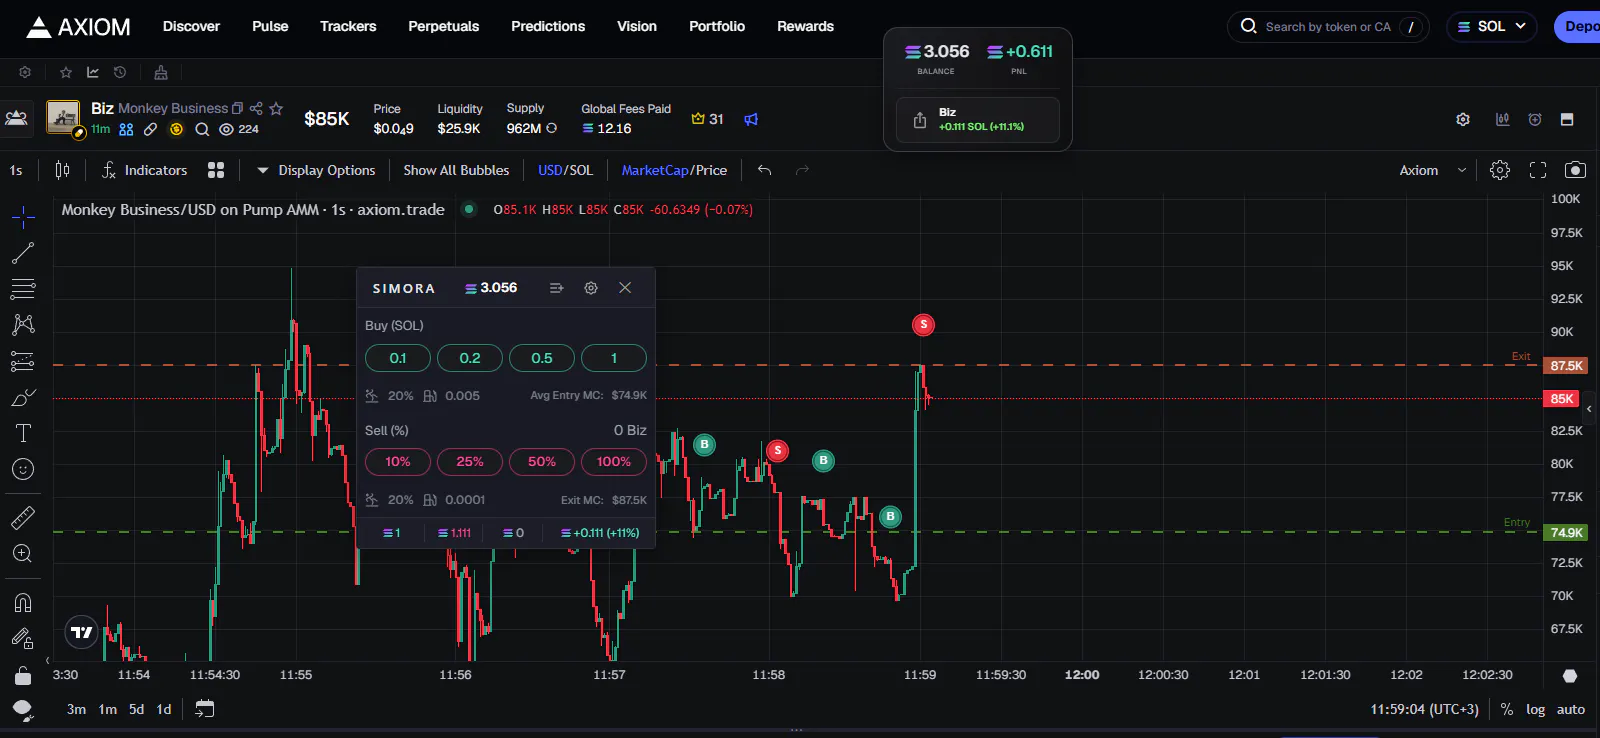Viewport: 1600px width, 738px height.
Task: Open SIMORA panel settings gear
Action: pos(591,288)
